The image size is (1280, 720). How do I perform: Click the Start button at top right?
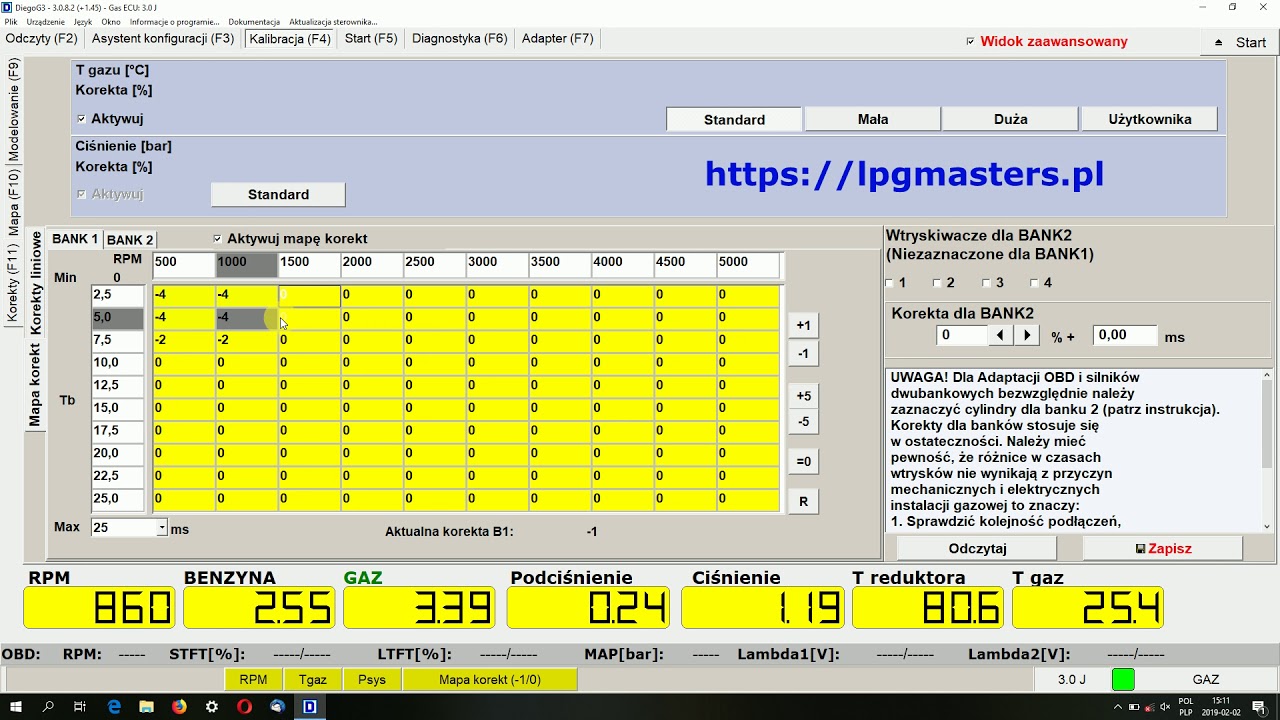(1240, 42)
